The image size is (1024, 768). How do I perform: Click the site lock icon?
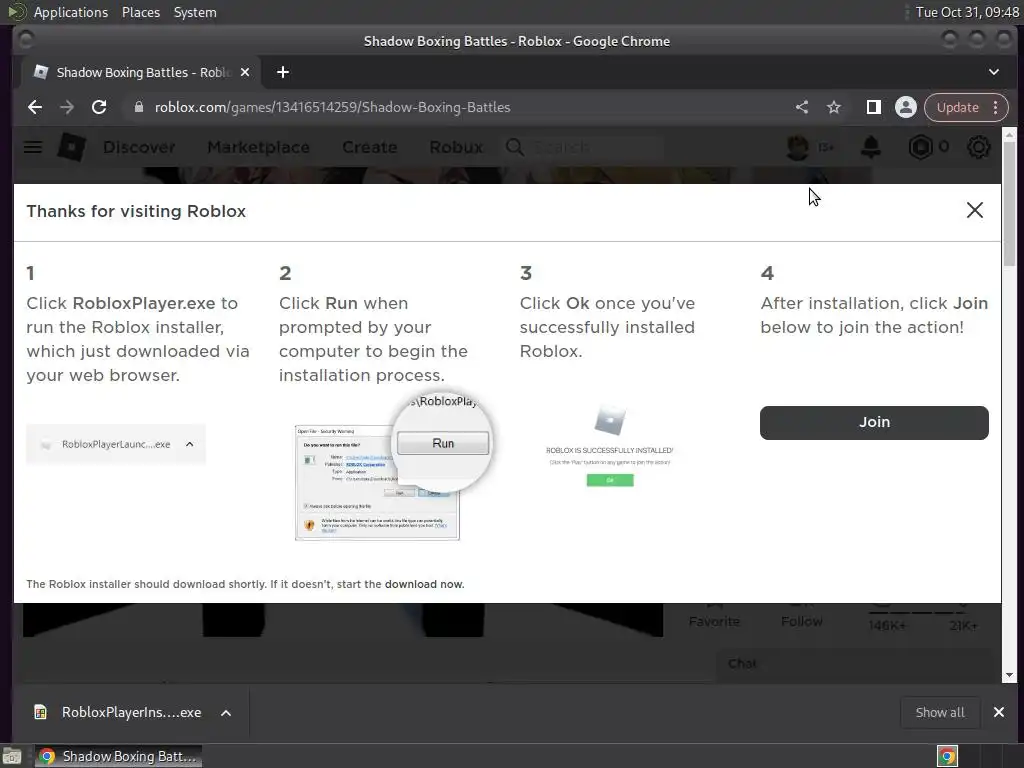tap(138, 107)
